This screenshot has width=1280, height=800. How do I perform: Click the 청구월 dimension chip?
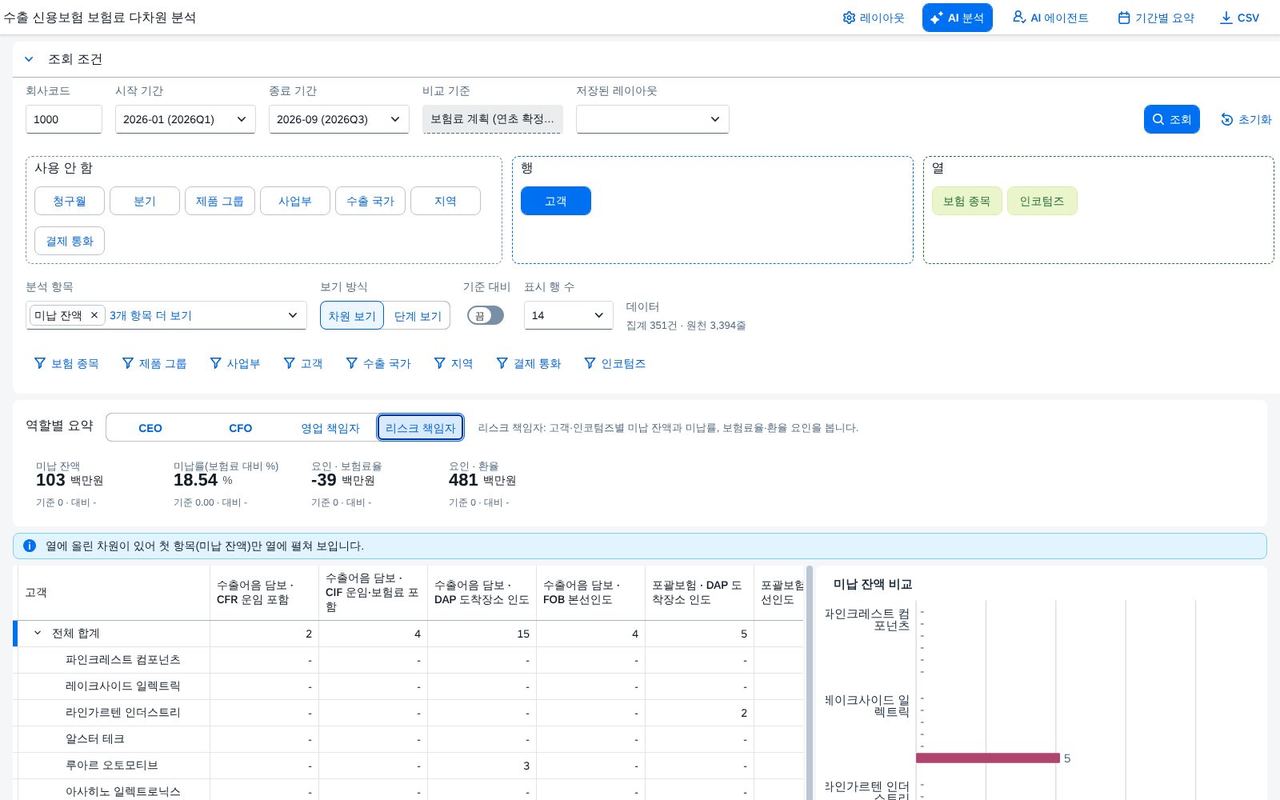[70, 201]
